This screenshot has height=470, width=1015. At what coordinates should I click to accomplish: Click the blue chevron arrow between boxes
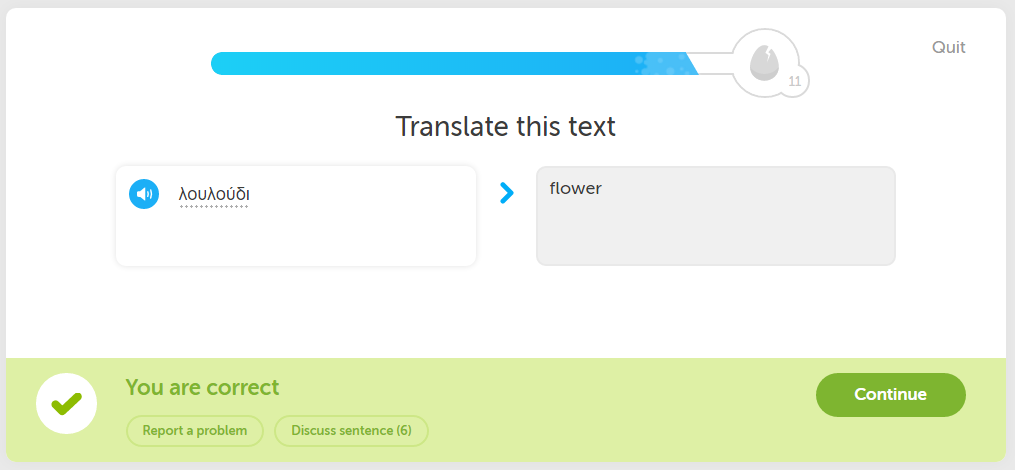[507, 193]
